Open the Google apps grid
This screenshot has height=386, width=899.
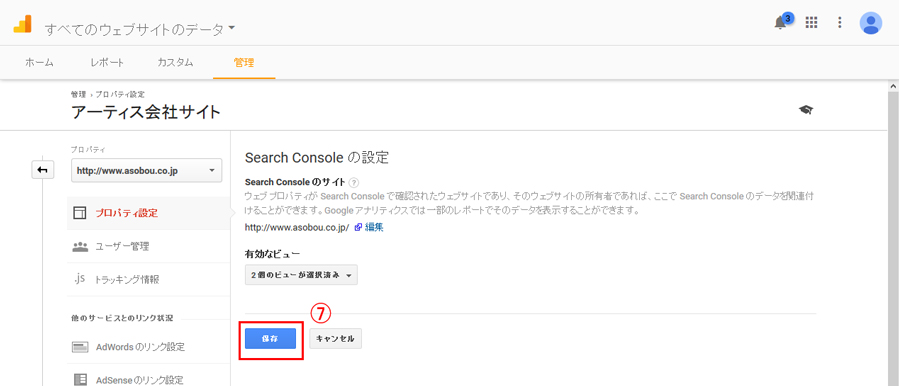(x=811, y=22)
